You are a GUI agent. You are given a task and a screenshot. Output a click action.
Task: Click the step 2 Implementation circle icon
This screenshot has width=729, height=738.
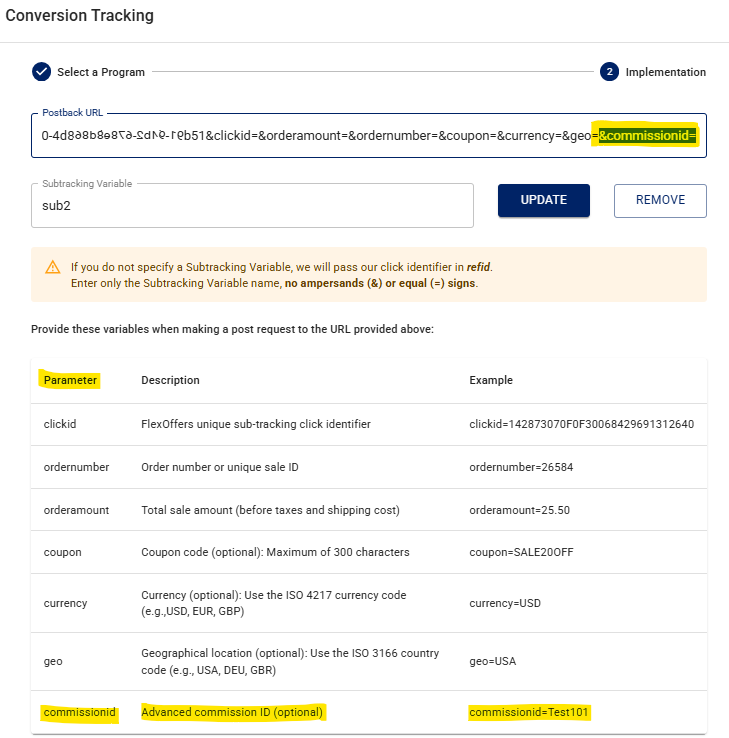[609, 72]
